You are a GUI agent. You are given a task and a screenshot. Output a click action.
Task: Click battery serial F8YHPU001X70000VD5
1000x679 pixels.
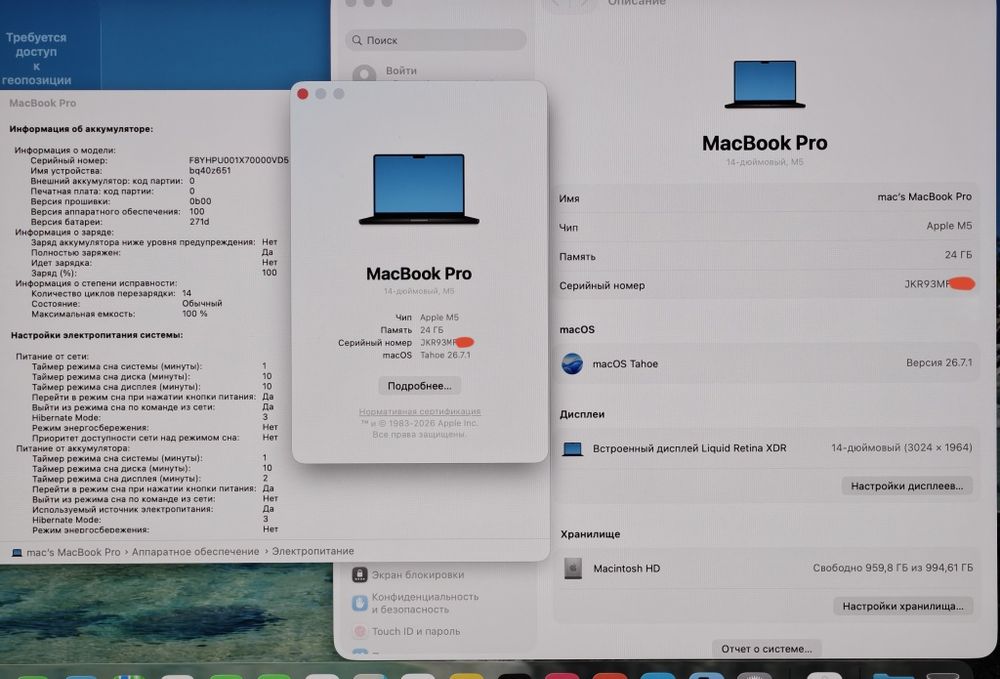point(239,160)
